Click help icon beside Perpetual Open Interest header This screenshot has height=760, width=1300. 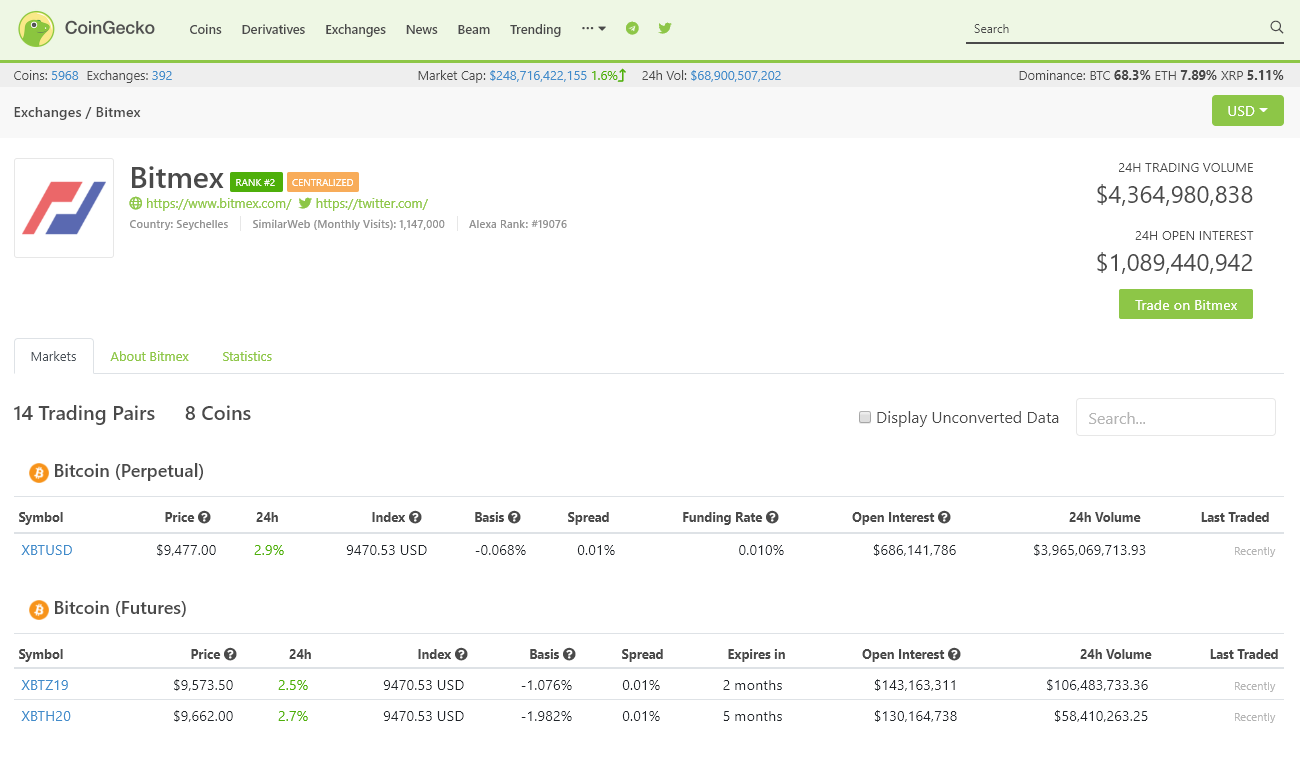coord(944,518)
